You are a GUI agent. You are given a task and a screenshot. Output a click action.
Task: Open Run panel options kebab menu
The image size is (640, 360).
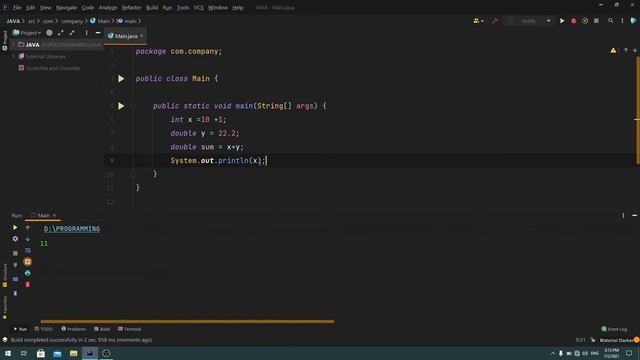623,215
